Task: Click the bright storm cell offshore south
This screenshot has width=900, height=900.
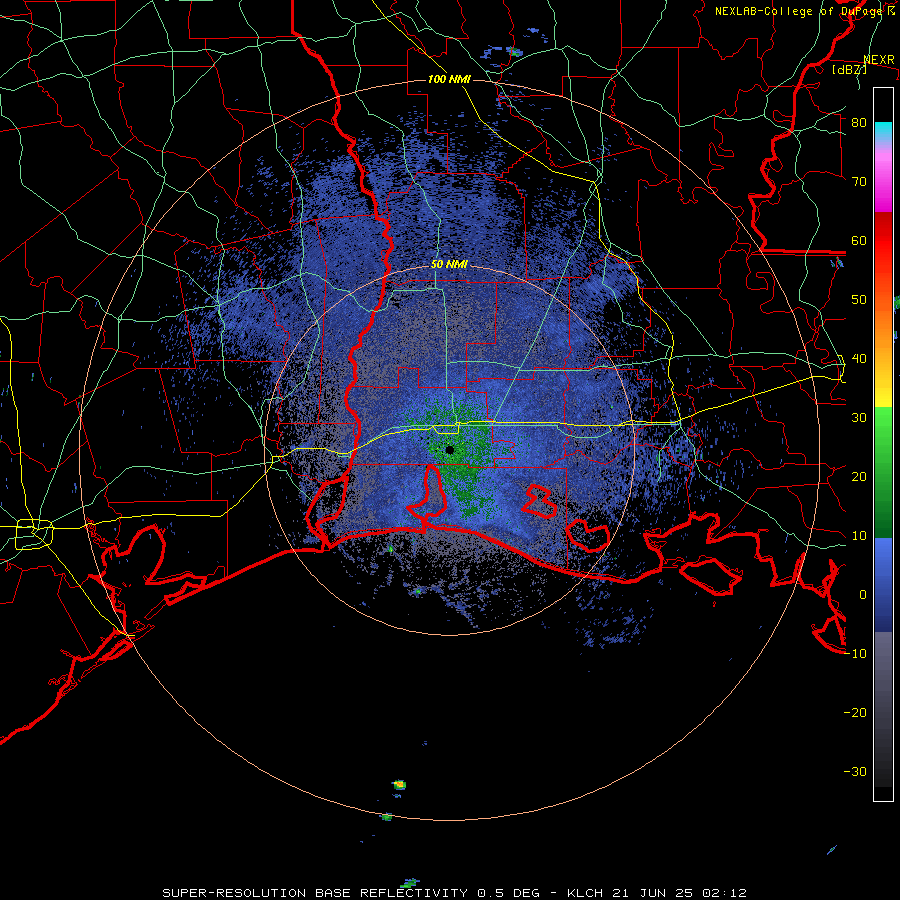Action: (x=399, y=784)
